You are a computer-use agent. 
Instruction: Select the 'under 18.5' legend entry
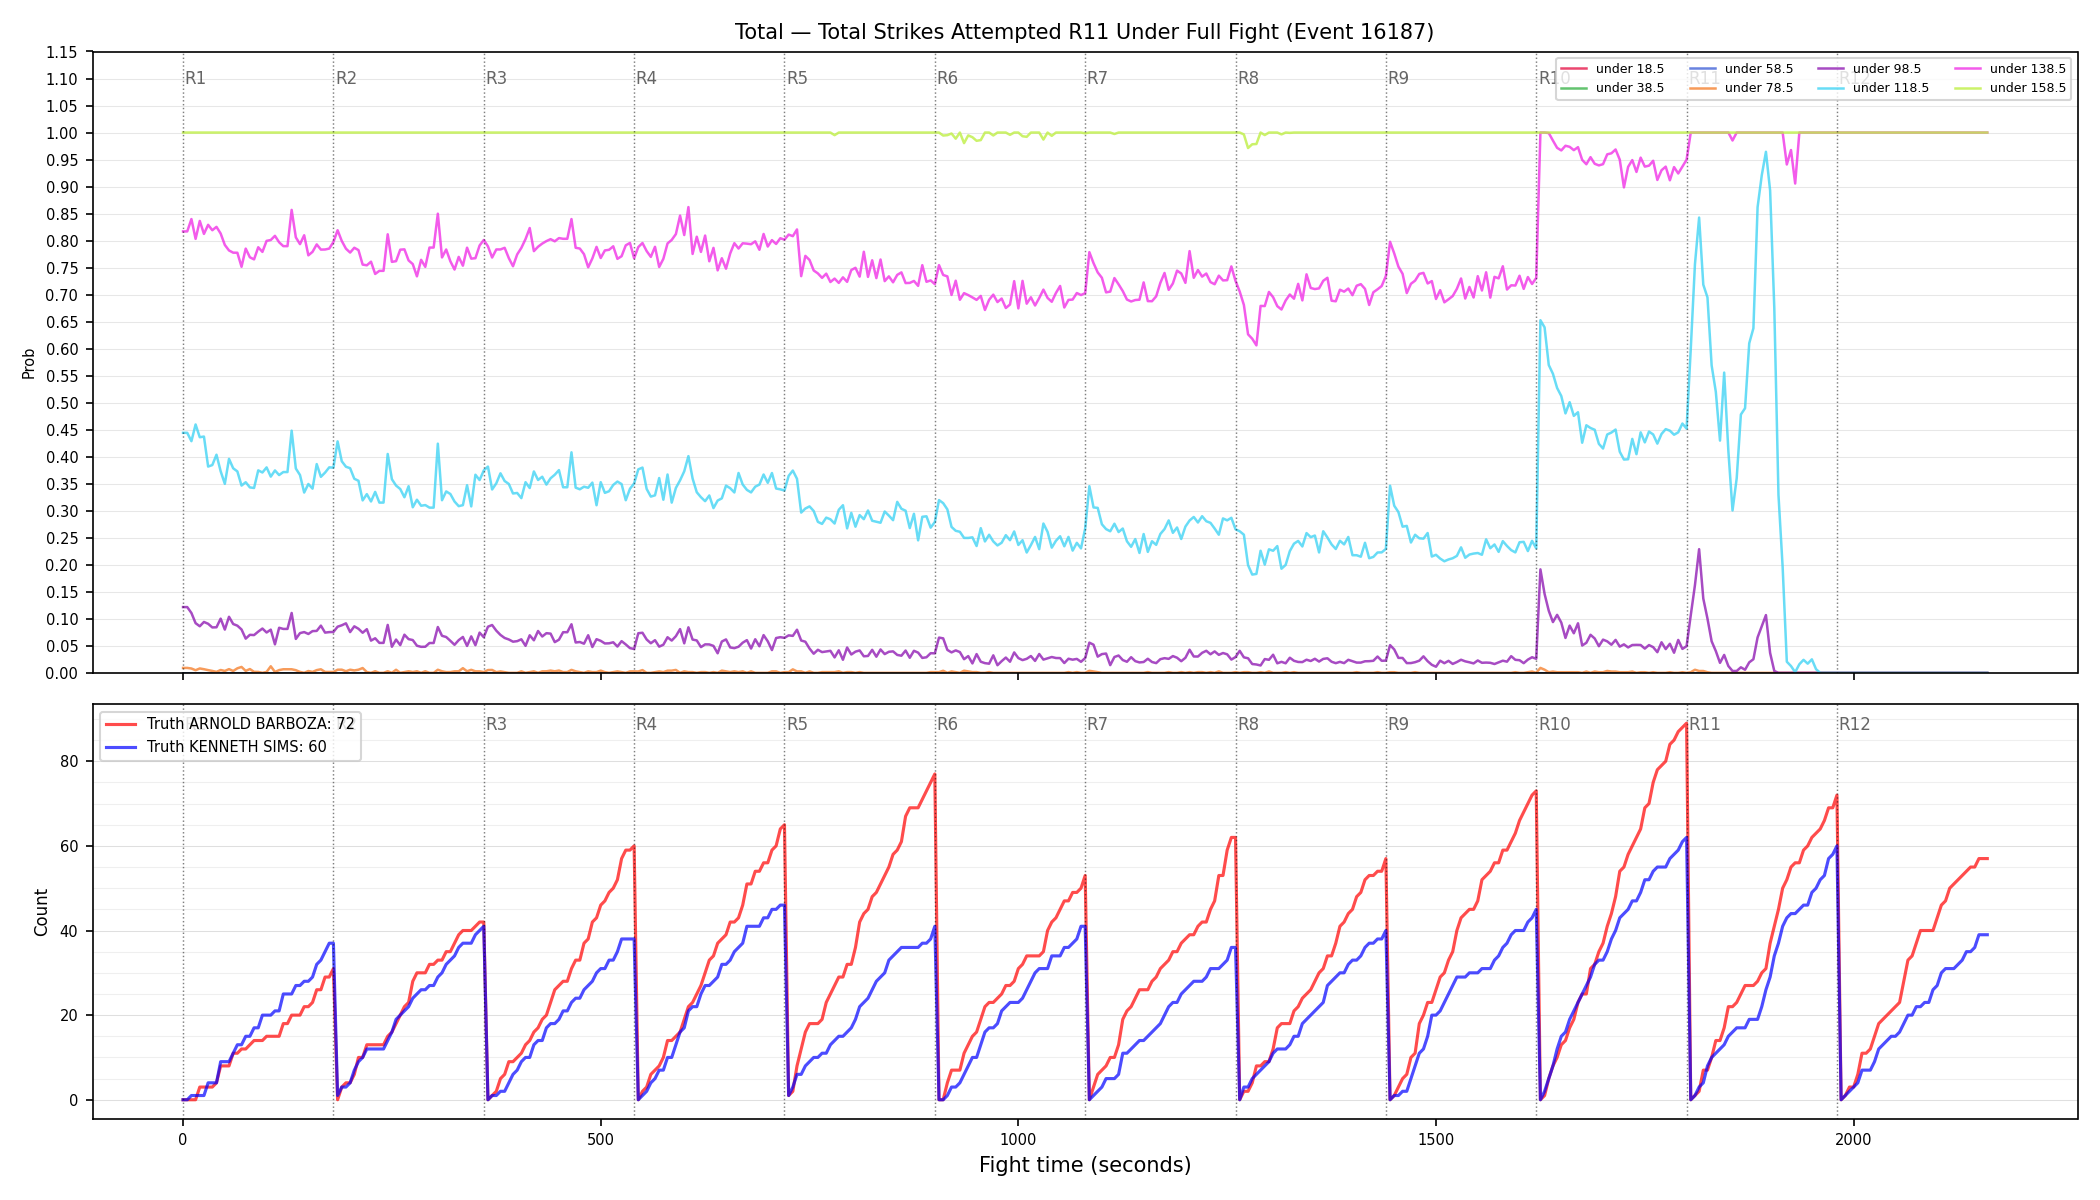pyautogui.click(x=1612, y=69)
